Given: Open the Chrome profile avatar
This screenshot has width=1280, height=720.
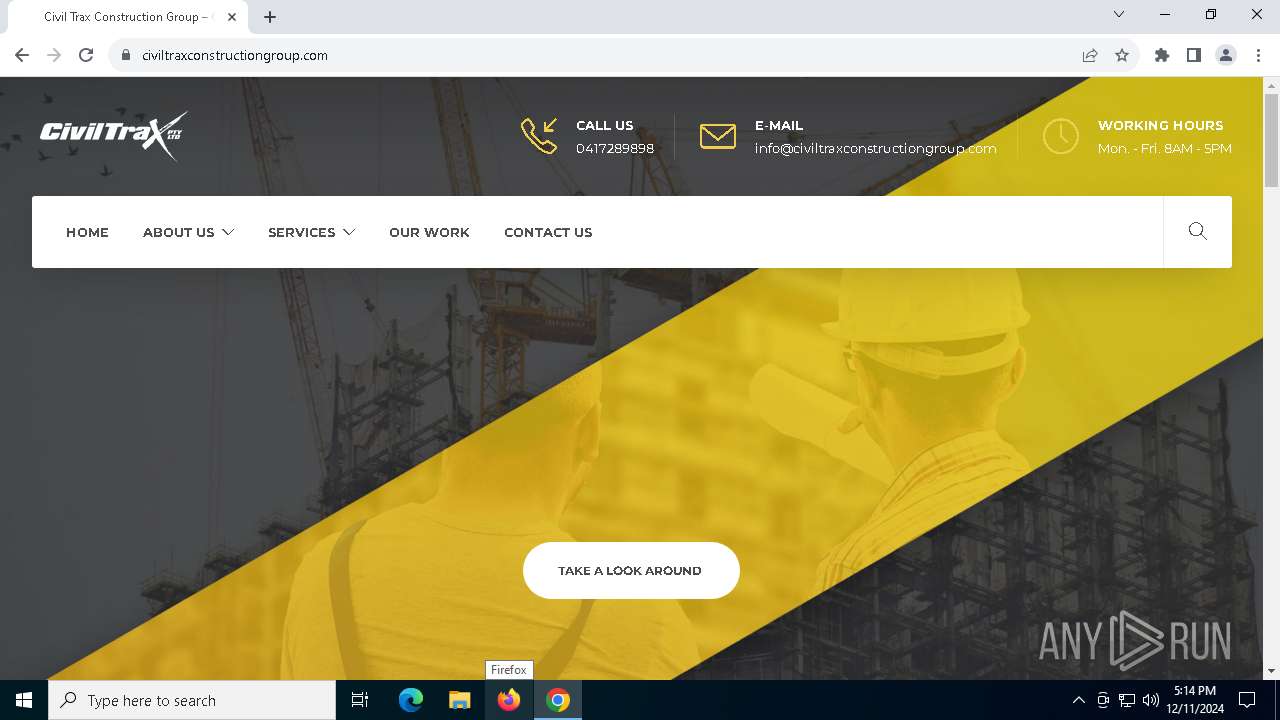Looking at the screenshot, I should pyautogui.click(x=1226, y=55).
